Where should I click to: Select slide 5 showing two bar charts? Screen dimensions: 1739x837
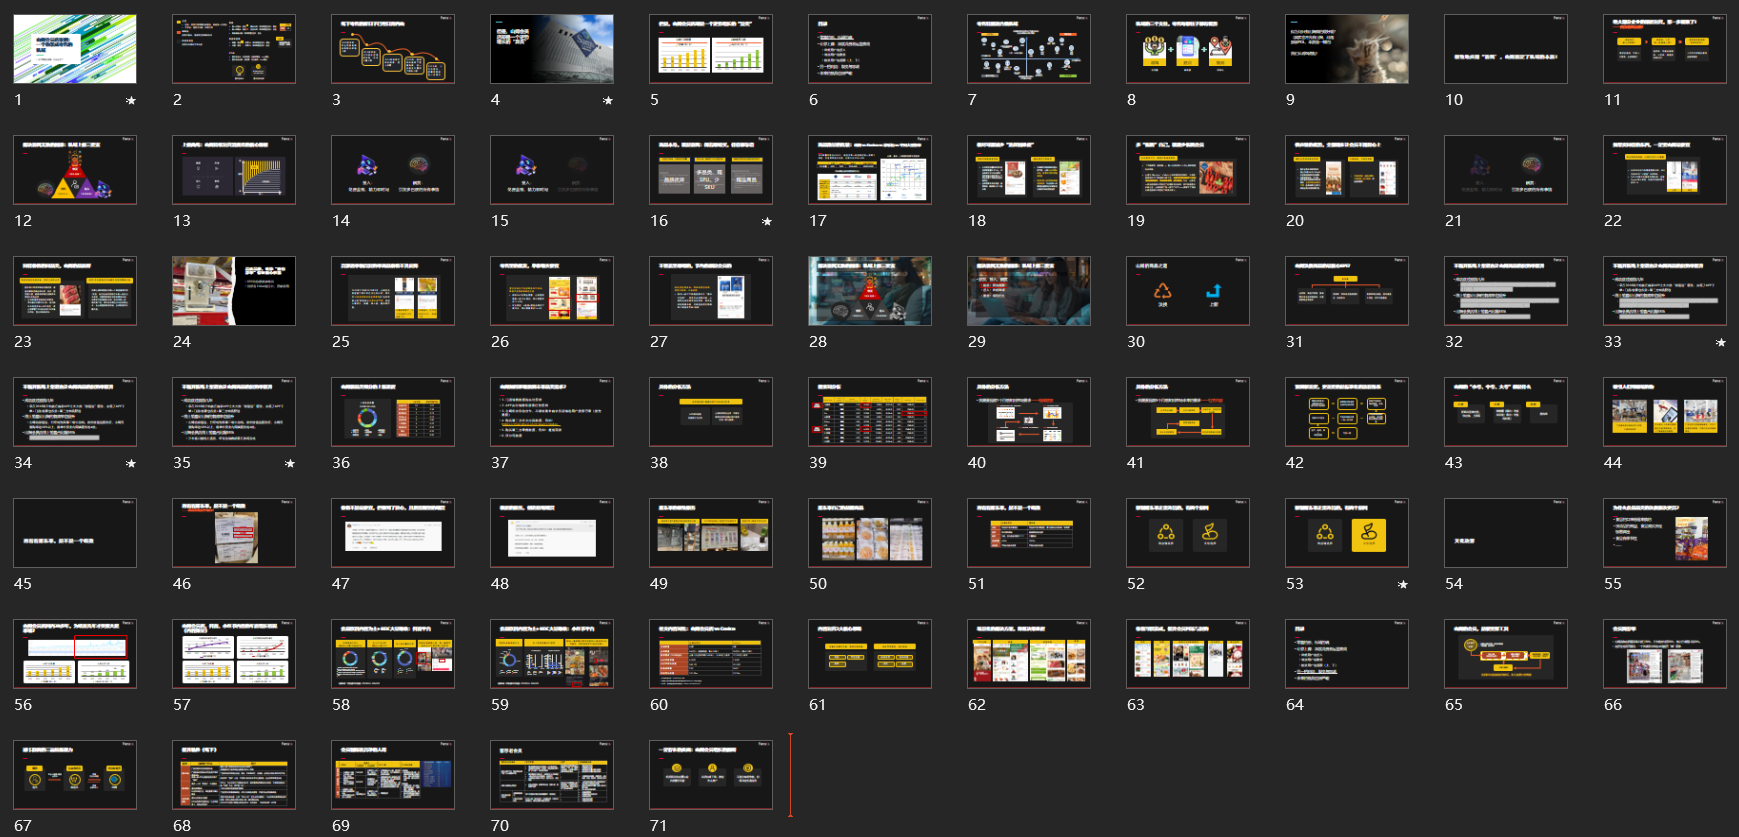pyautogui.click(x=711, y=49)
